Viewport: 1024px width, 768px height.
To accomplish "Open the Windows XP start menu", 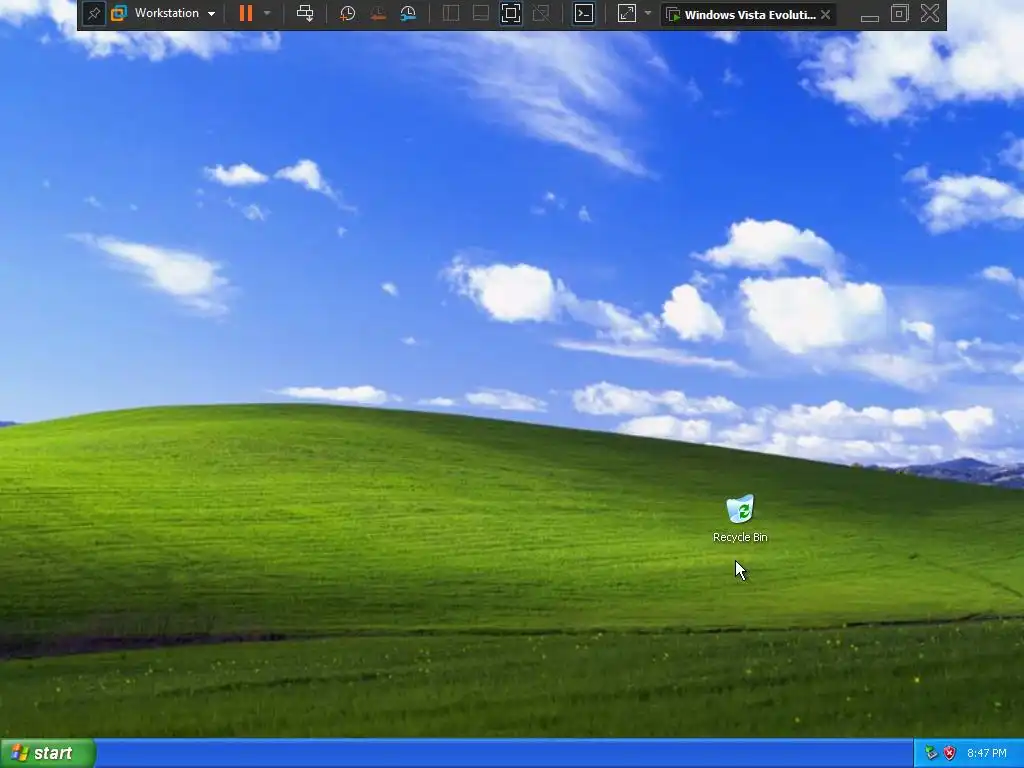I will (48, 753).
